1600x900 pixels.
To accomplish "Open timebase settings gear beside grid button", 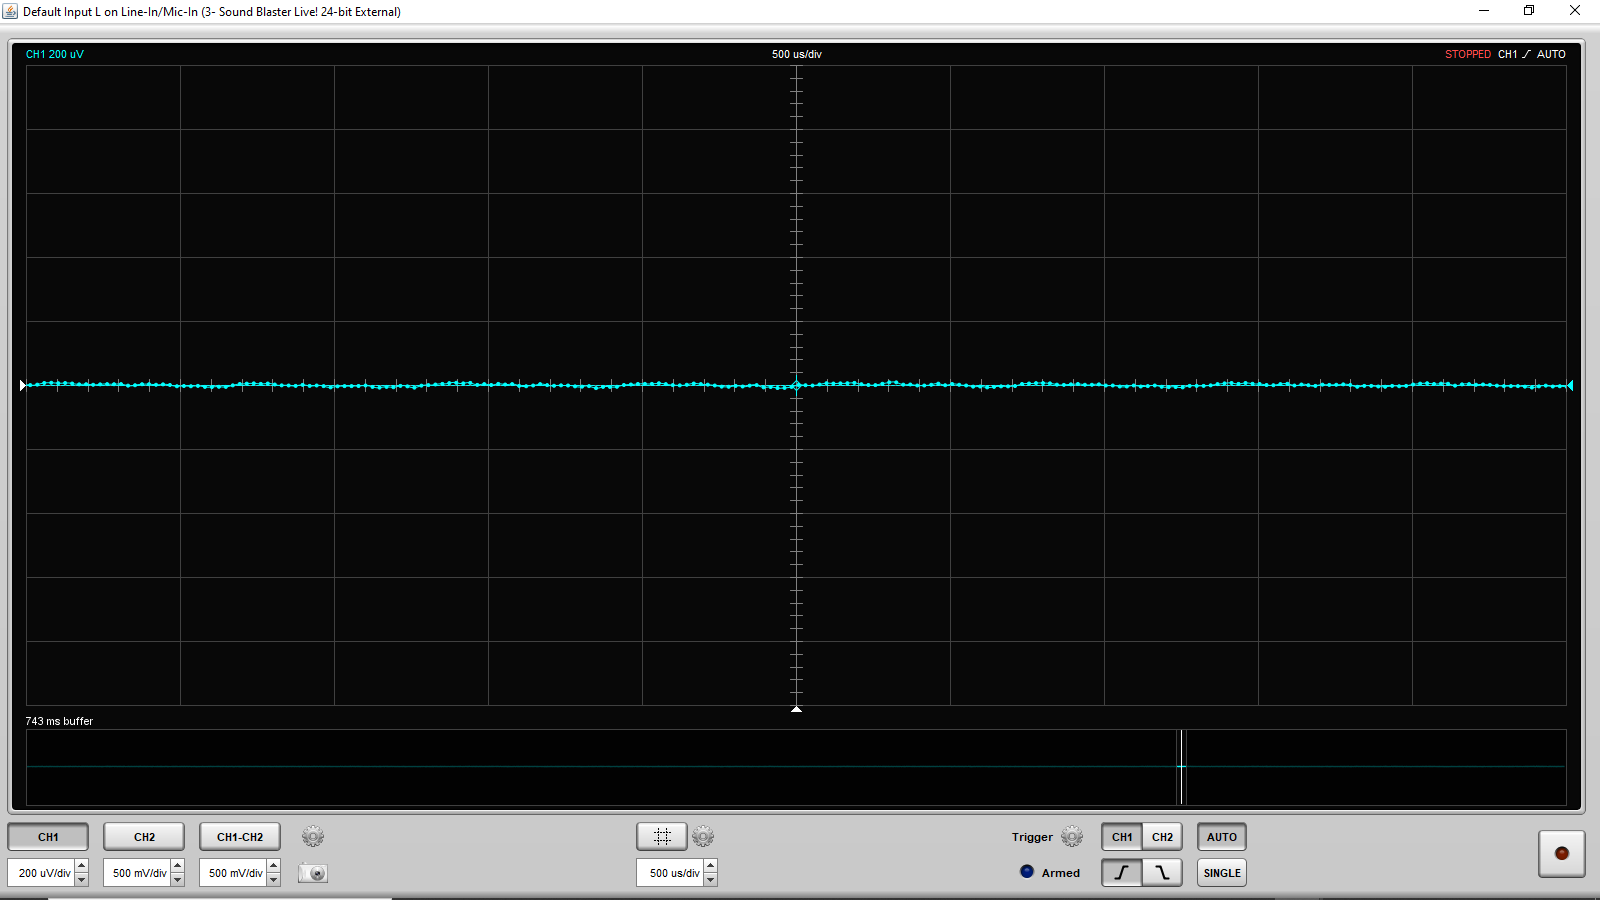I will 703,837.
